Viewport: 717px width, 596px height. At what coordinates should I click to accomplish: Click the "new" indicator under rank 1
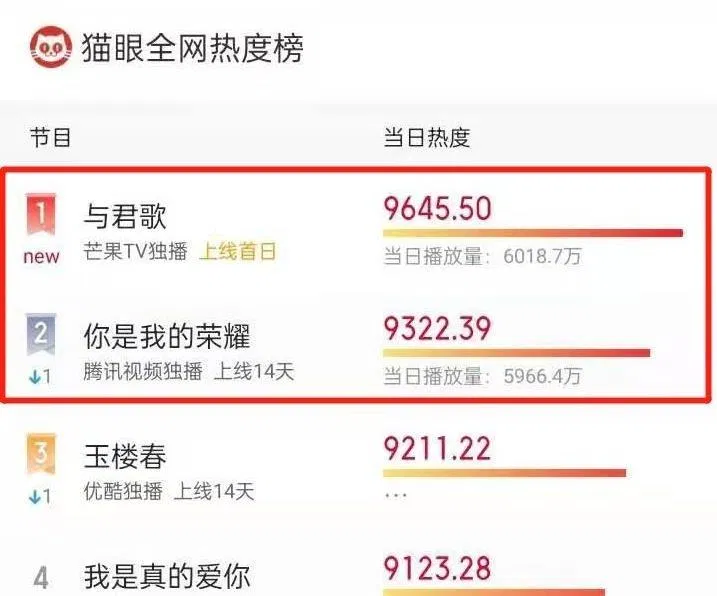(x=41, y=256)
